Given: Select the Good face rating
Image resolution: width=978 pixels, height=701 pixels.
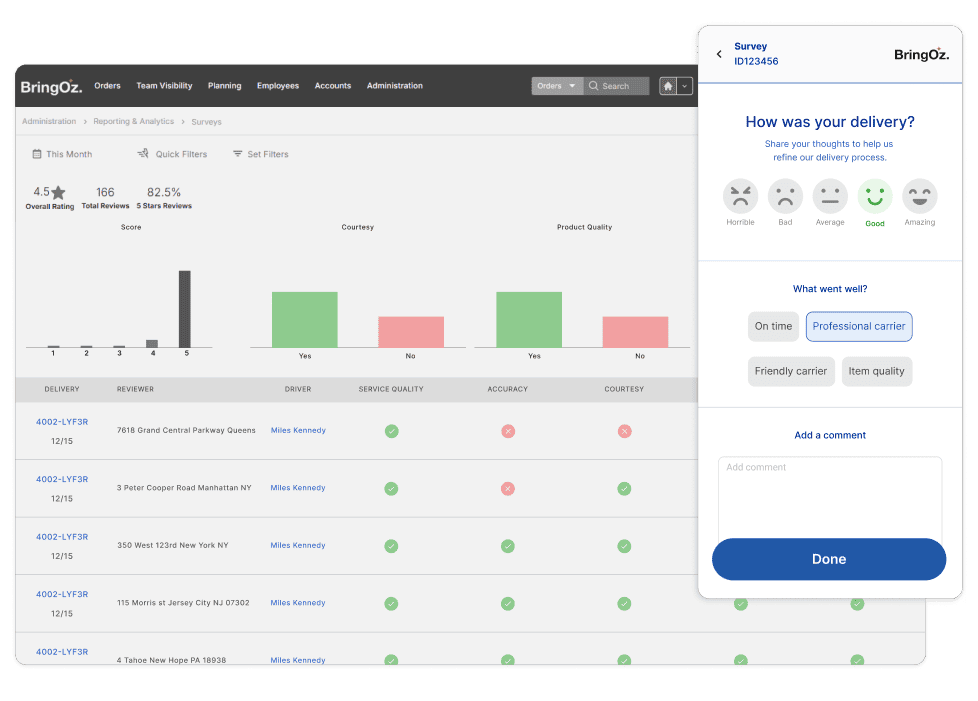Looking at the screenshot, I should (x=875, y=196).
